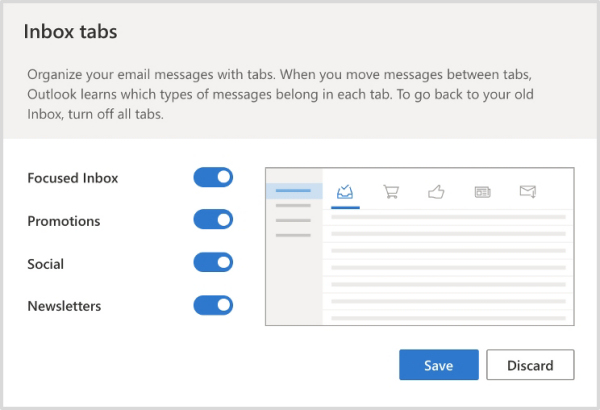Click the Social label

pyautogui.click(x=46, y=264)
